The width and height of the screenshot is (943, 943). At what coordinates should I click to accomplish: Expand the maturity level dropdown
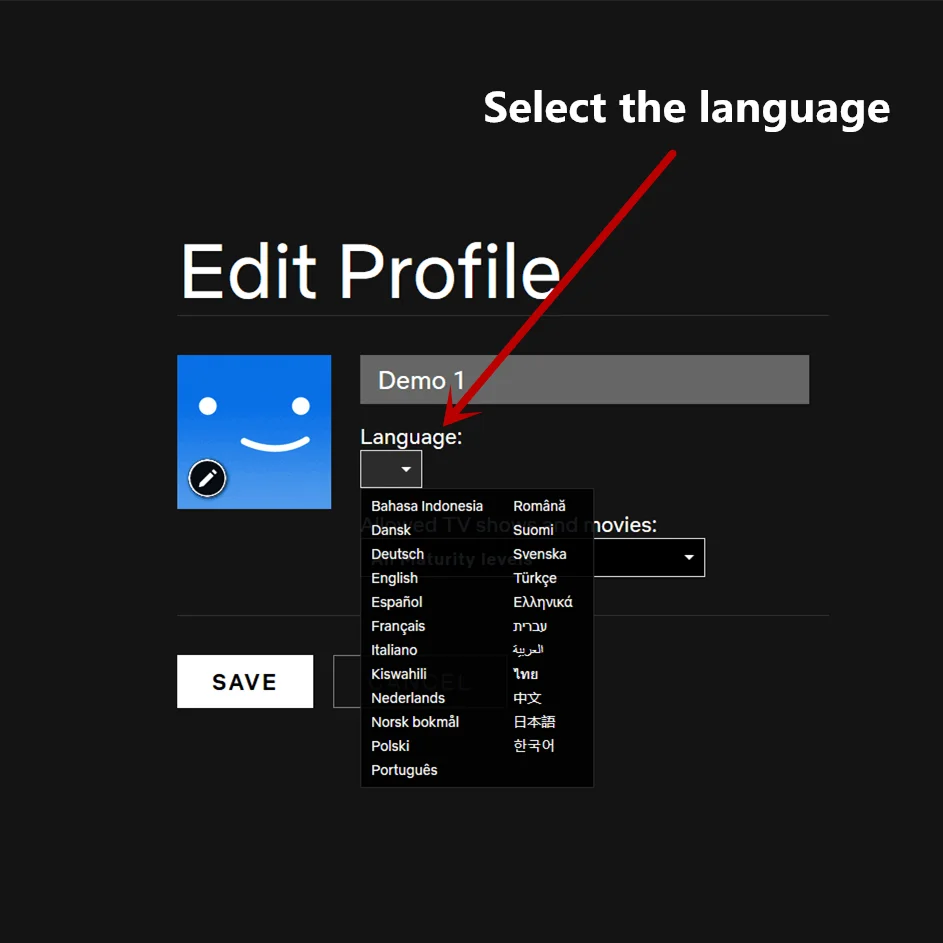click(x=689, y=557)
